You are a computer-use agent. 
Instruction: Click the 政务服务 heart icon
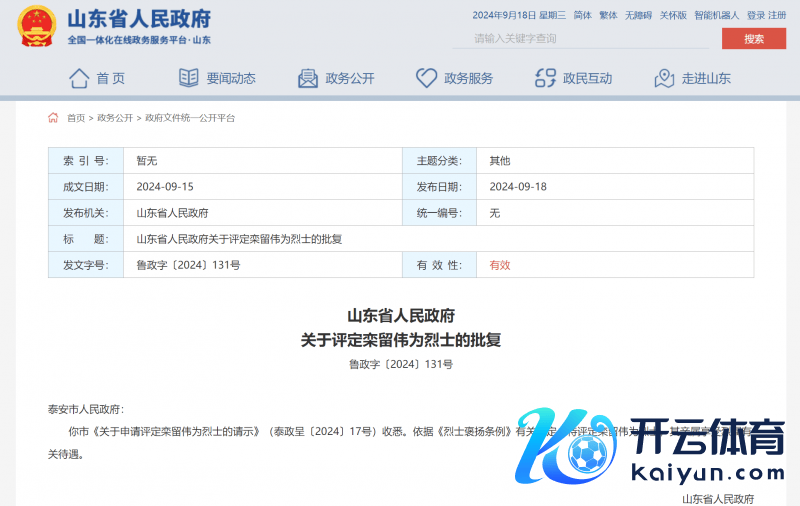pos(426,78)
